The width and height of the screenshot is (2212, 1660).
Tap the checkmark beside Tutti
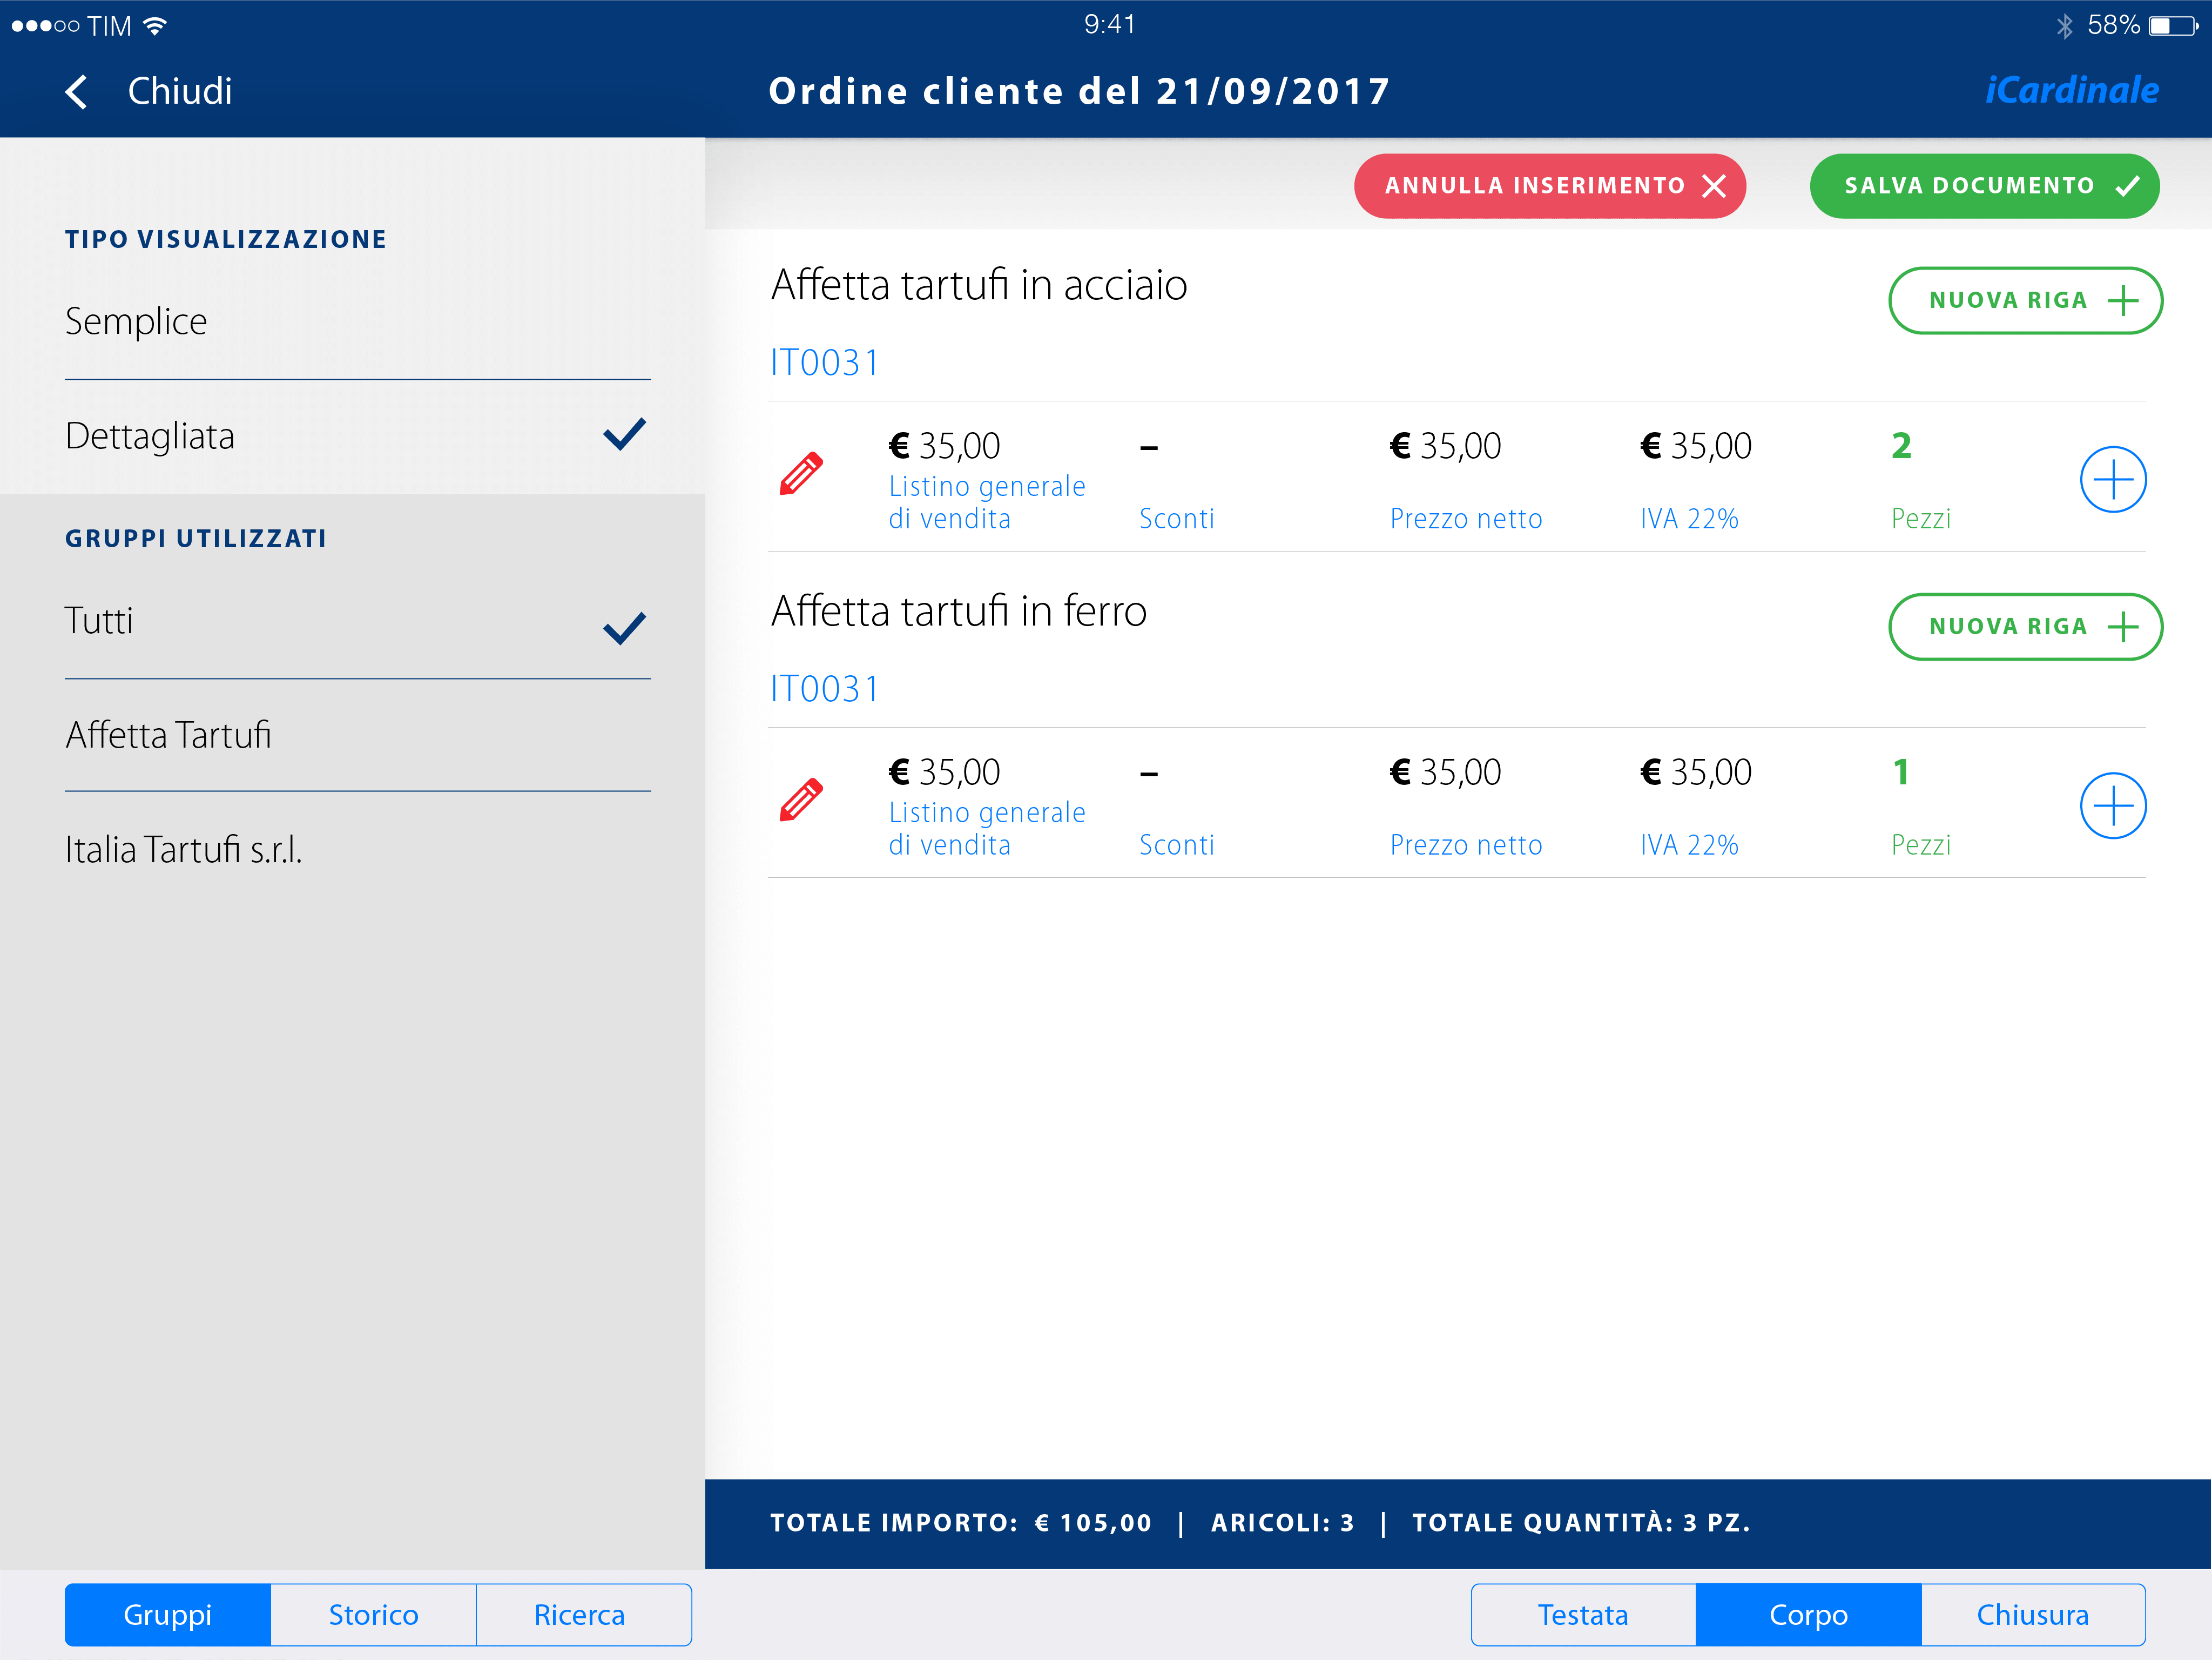click(625, 628)
